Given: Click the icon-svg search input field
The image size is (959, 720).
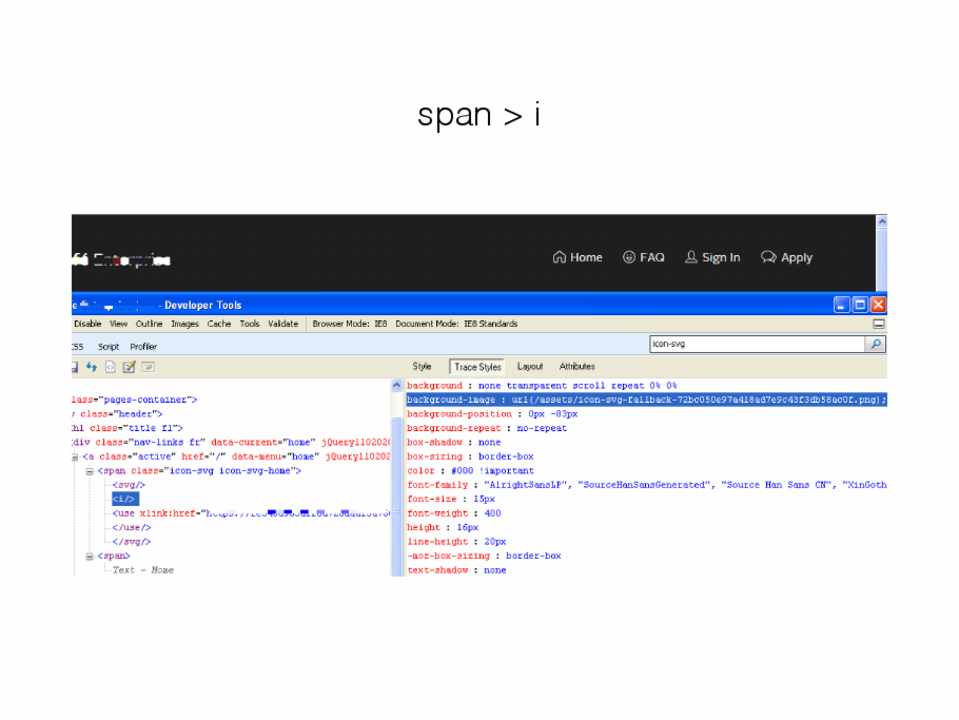Looking at the screenshot, I should tap(755, 344).
